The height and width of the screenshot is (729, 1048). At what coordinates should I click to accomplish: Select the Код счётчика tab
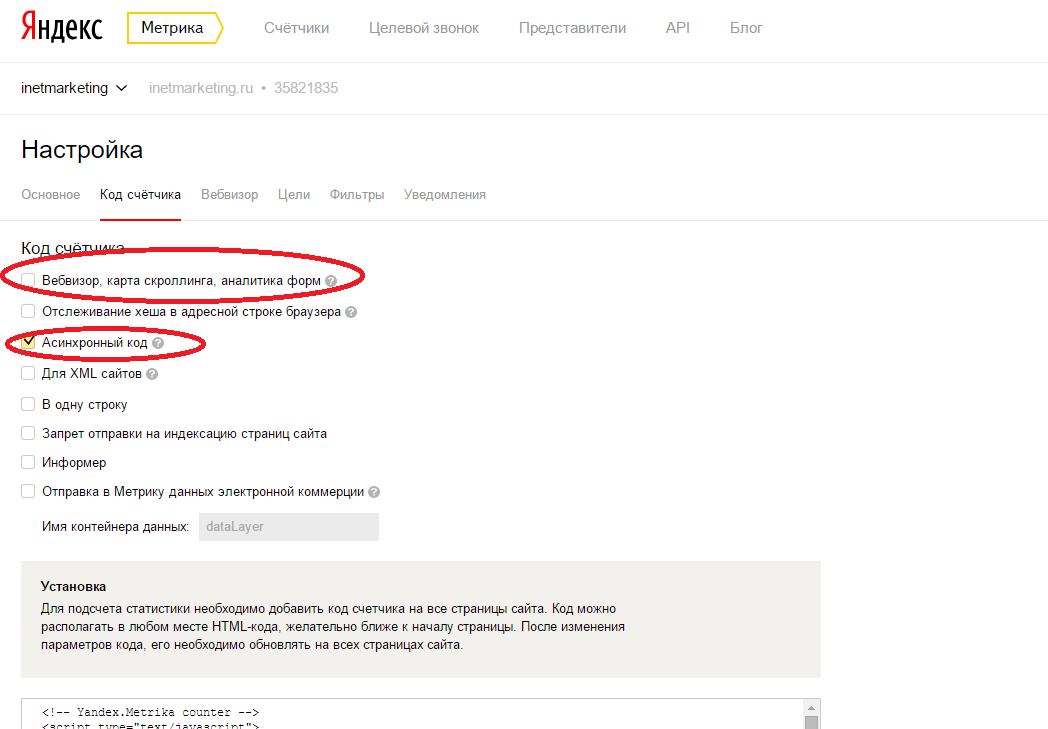point(140,194)
